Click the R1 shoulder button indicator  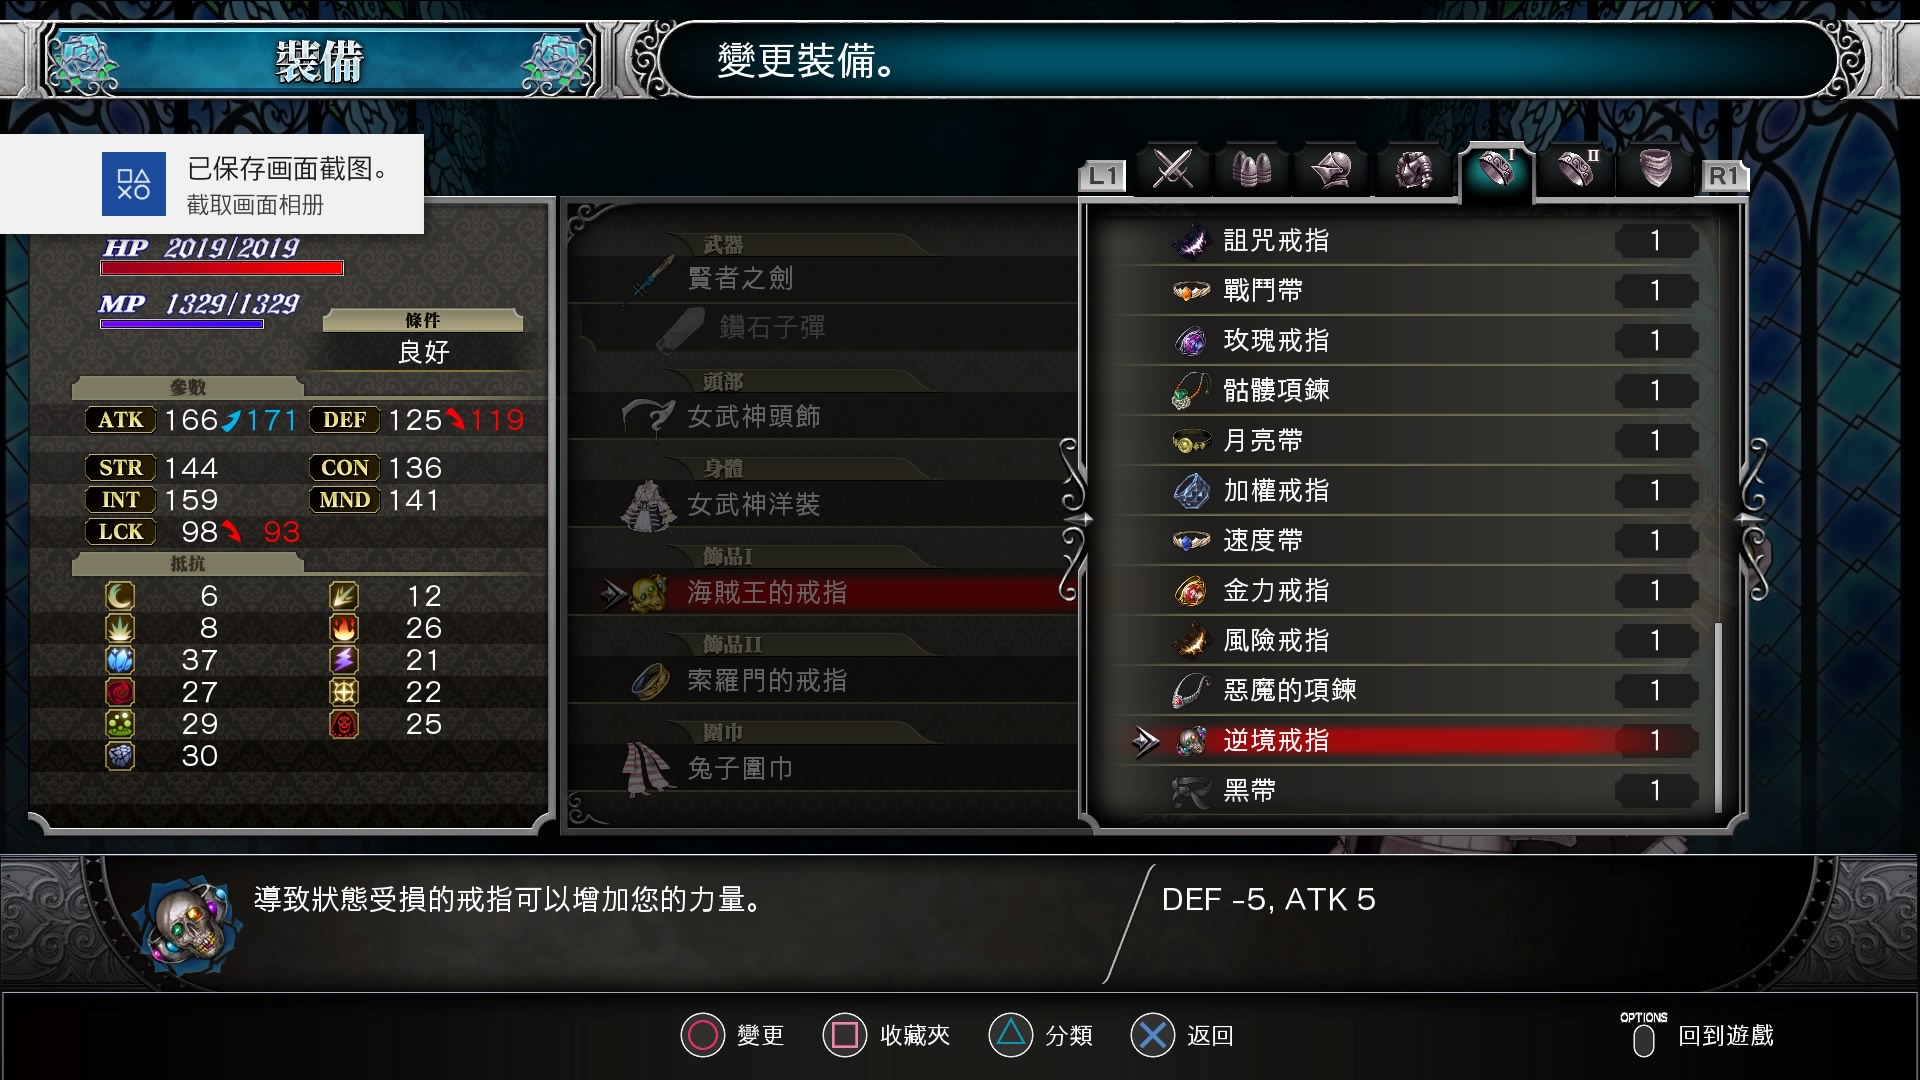point(1724,176)
